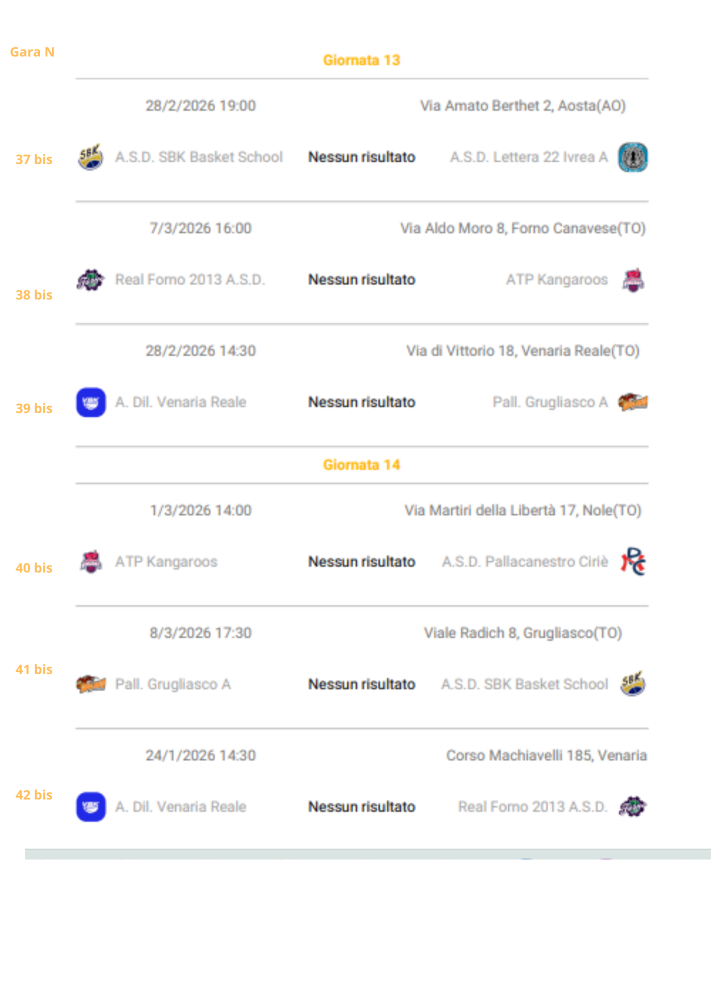Click the Real Forno logo in the 24/1/2026 match
Image resolution: width=720 pixels, height=1000 pixels.
pos(632,807)
